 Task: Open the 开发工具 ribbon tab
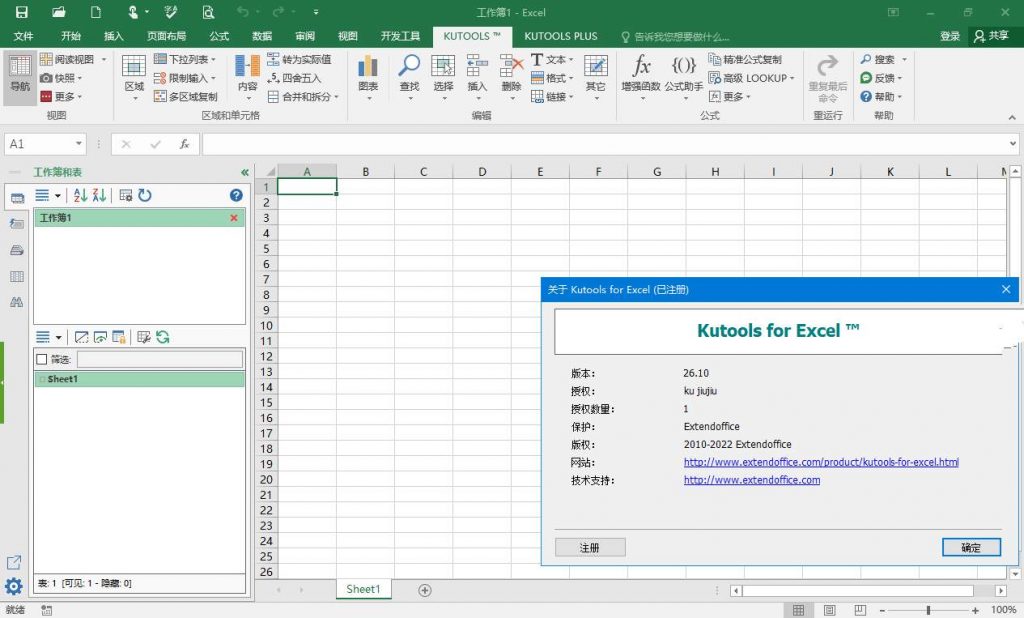pos(400,36)
